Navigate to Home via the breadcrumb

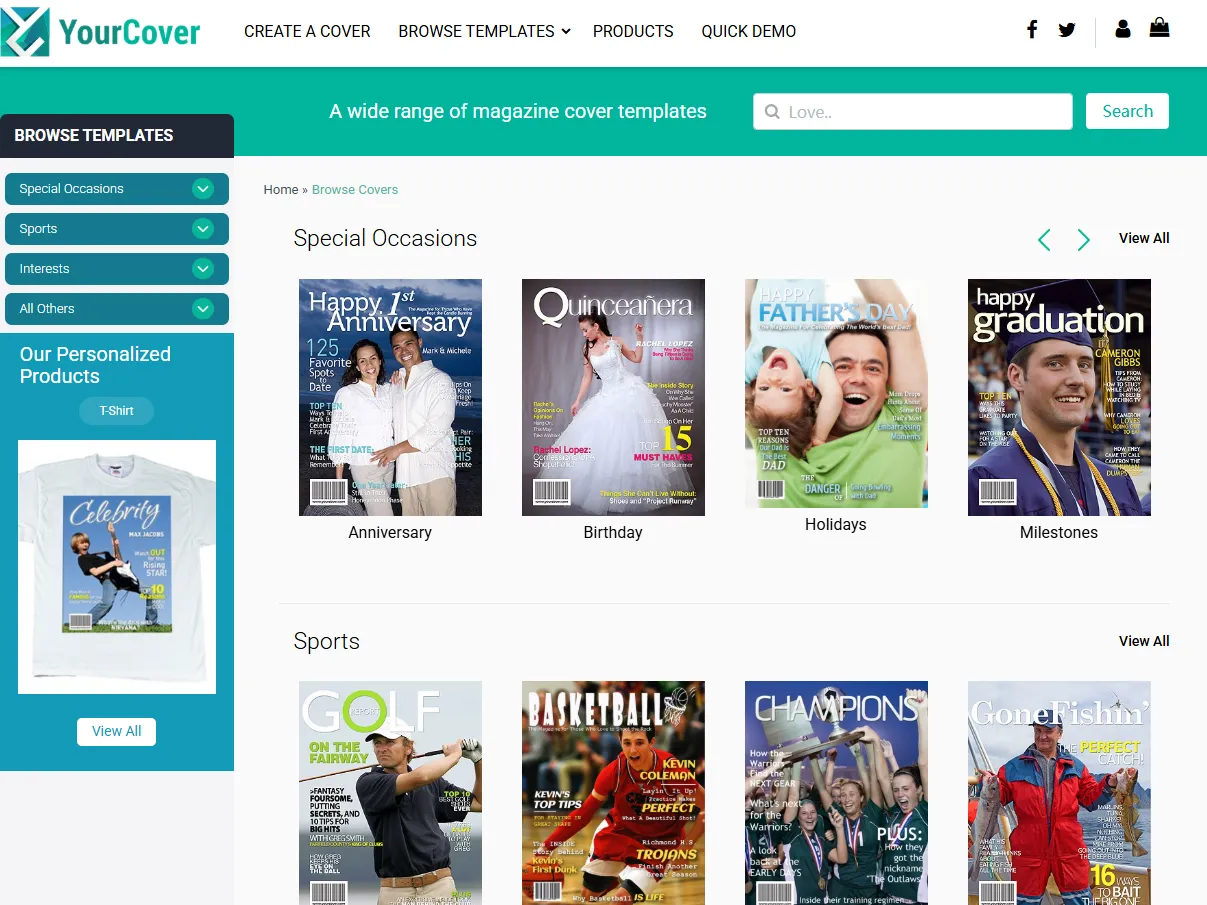point(281,189)
